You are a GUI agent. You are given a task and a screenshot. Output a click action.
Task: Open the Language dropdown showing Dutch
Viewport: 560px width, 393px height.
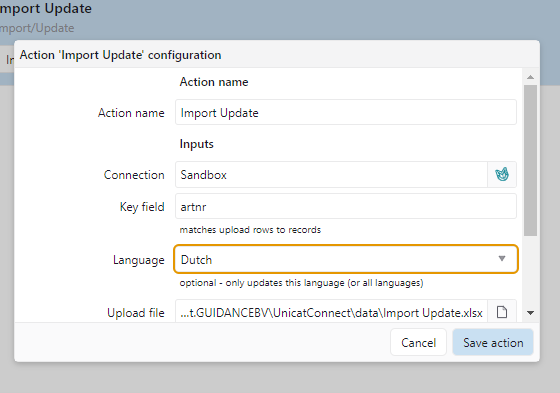coord(346,259)
